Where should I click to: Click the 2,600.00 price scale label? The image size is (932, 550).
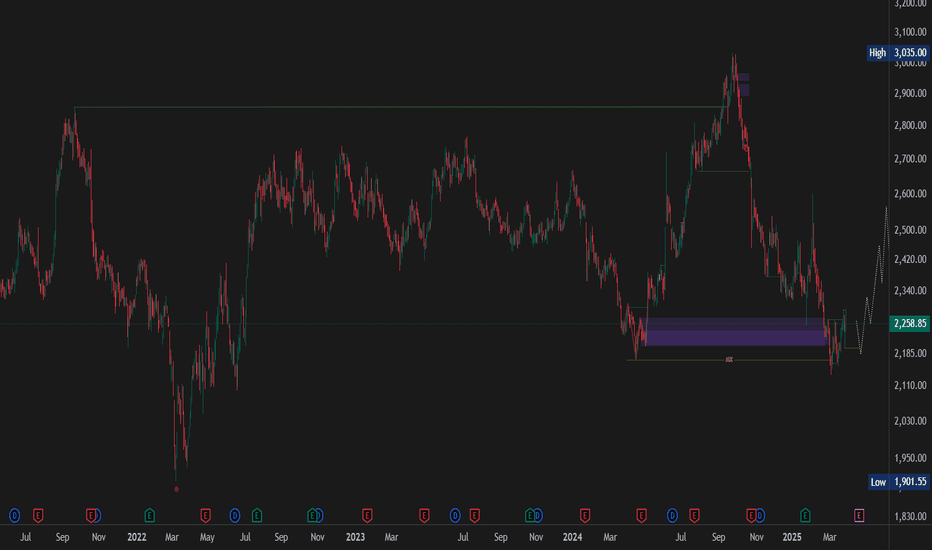tap(910, 194)
